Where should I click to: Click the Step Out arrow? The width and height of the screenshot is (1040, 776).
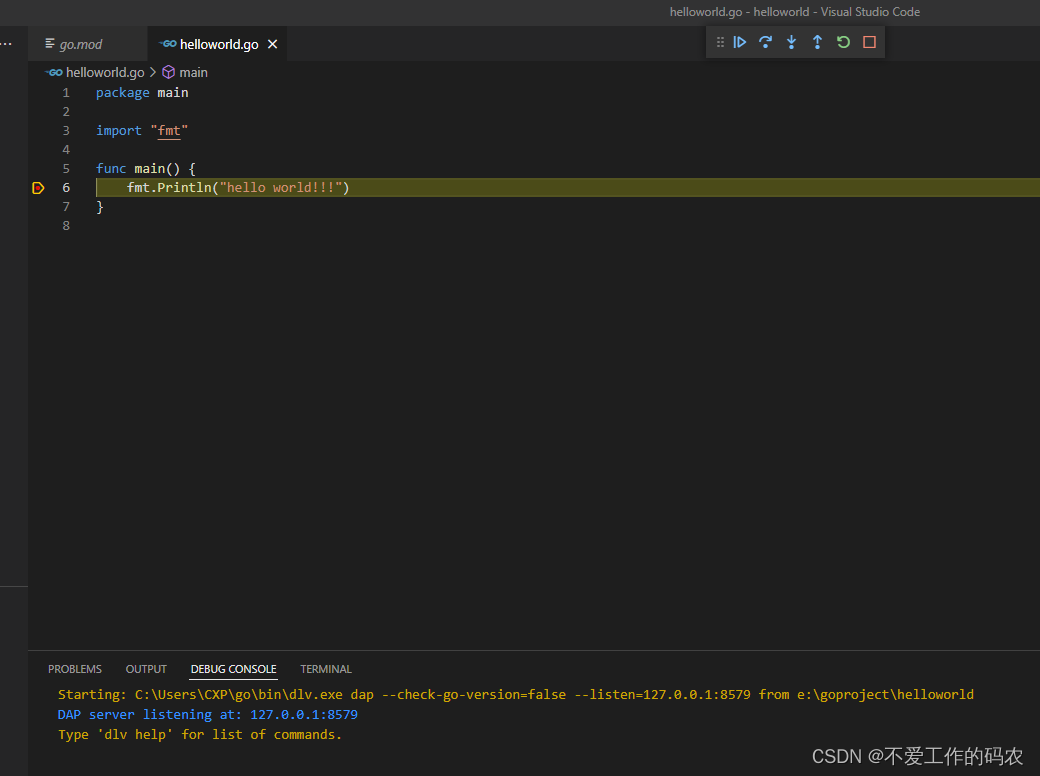[x=817, y=42]
